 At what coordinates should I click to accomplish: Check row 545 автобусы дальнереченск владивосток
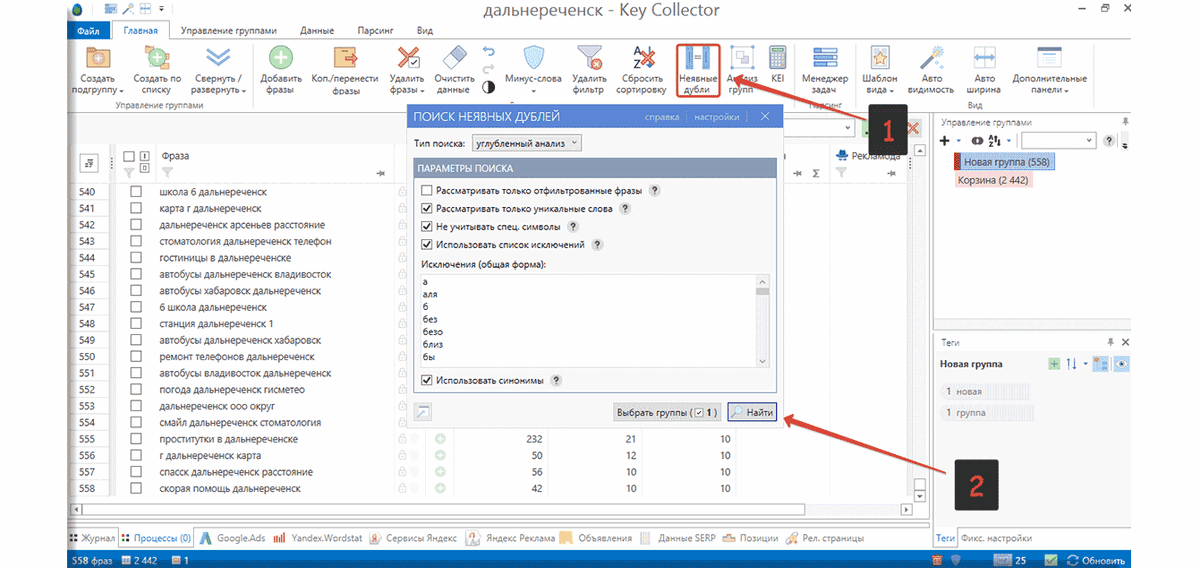136,274
